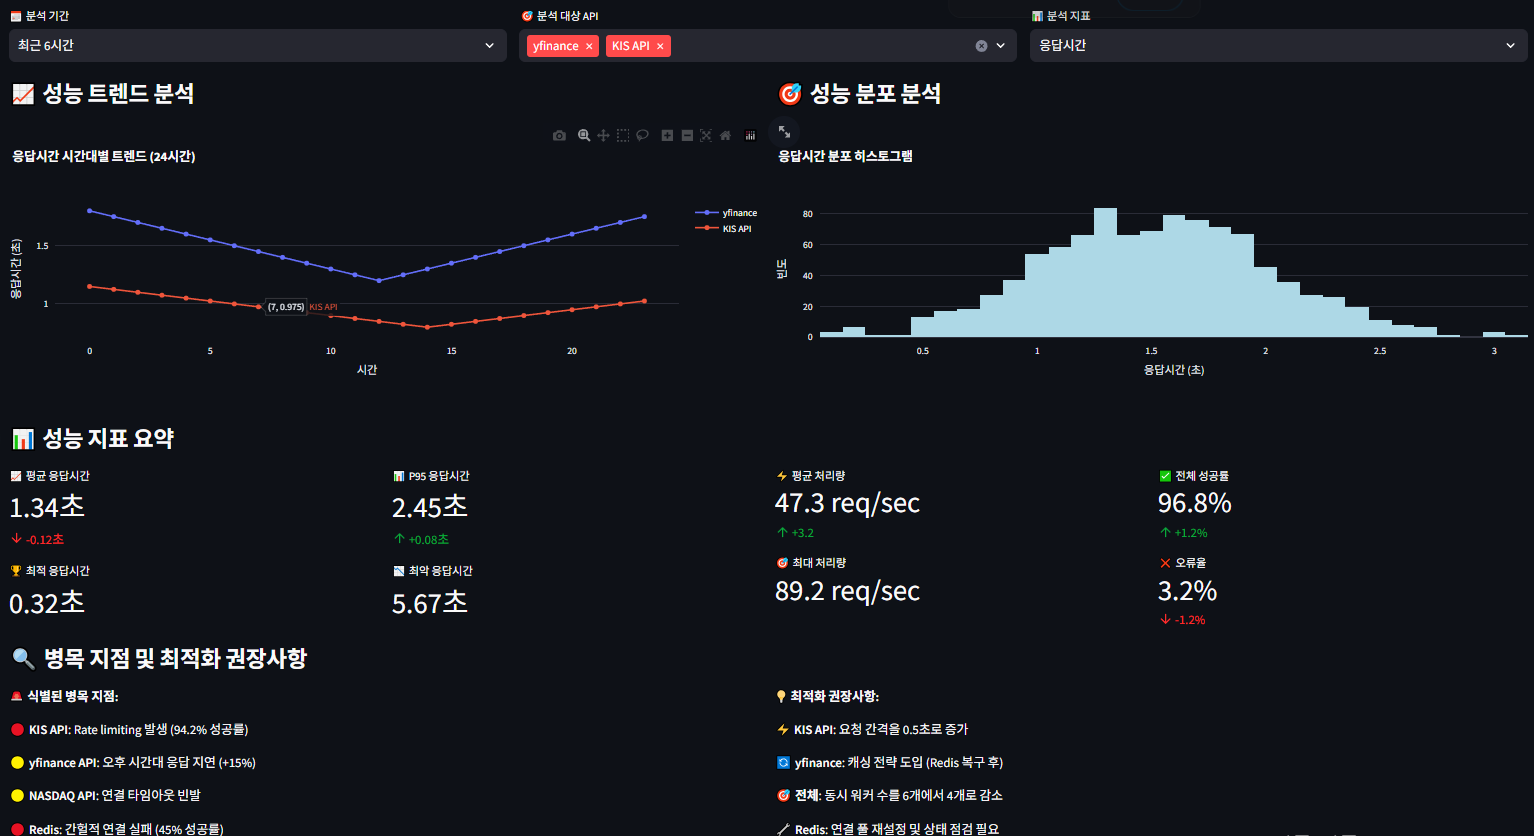Remove the KIS API tag from selection

pos(660,46)
